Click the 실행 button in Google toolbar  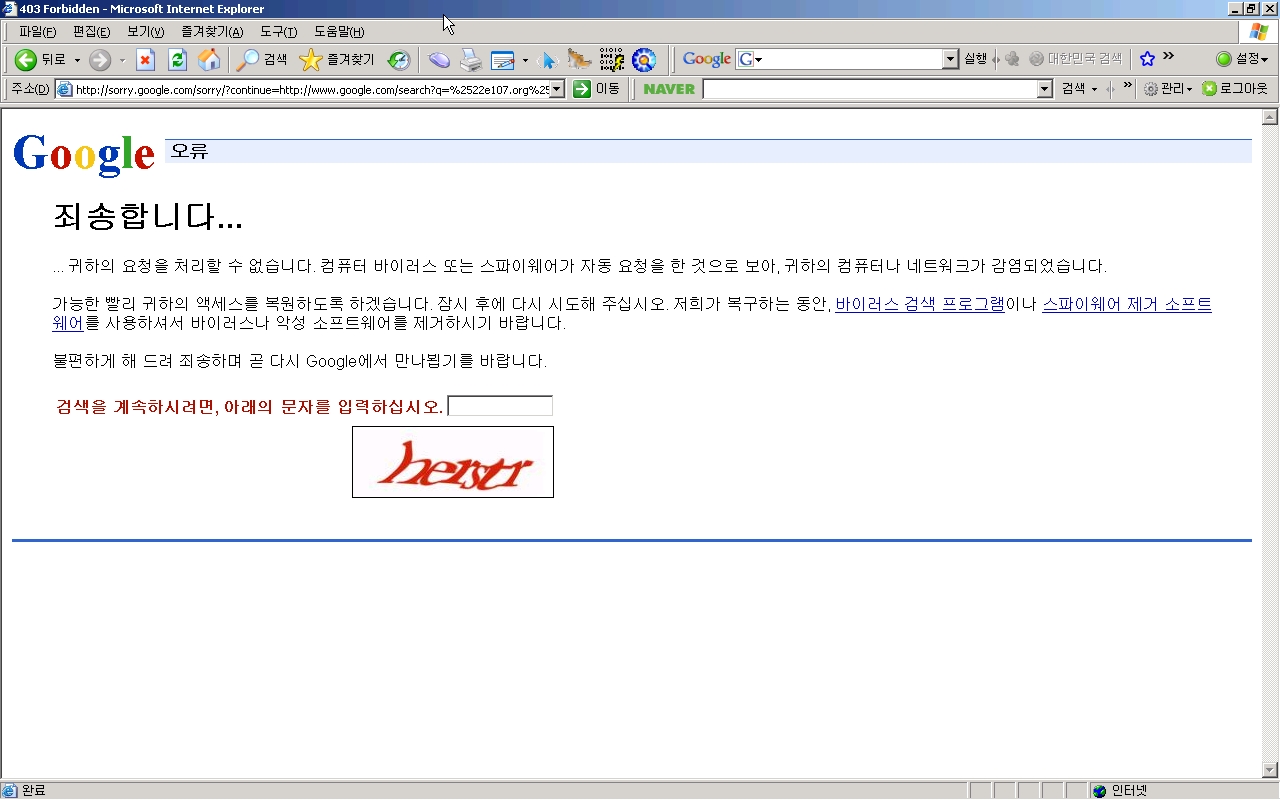pyautogui.click(x=975, y=59)
